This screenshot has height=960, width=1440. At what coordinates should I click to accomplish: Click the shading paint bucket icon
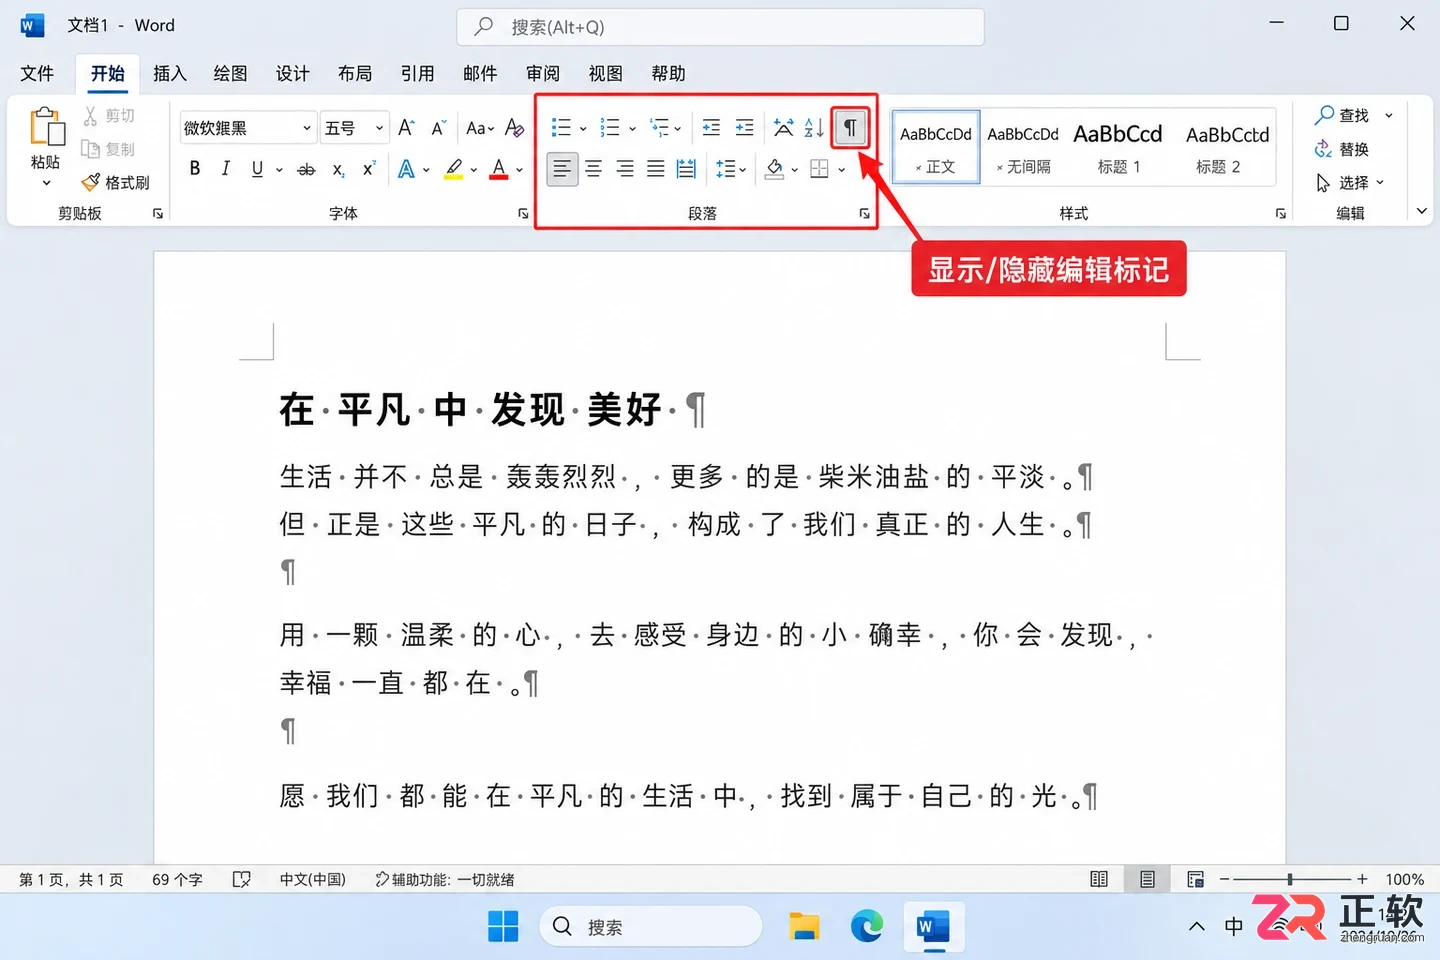click(x=775, y=169)
